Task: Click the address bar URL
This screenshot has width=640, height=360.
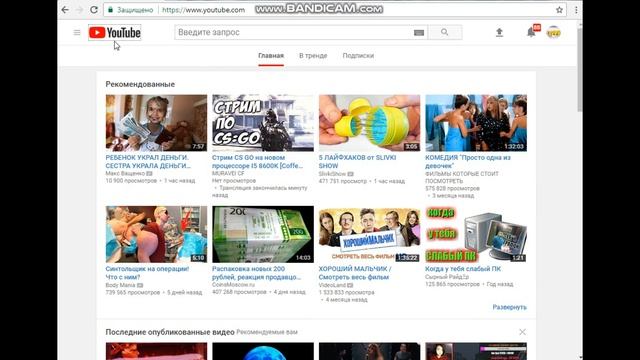Action: point(203,10)
